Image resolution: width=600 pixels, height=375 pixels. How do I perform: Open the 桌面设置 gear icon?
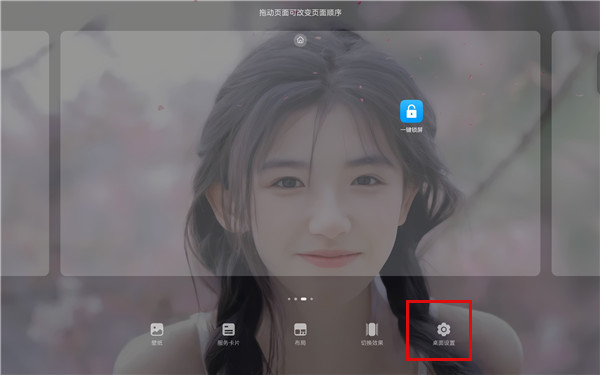click(443, 329)
